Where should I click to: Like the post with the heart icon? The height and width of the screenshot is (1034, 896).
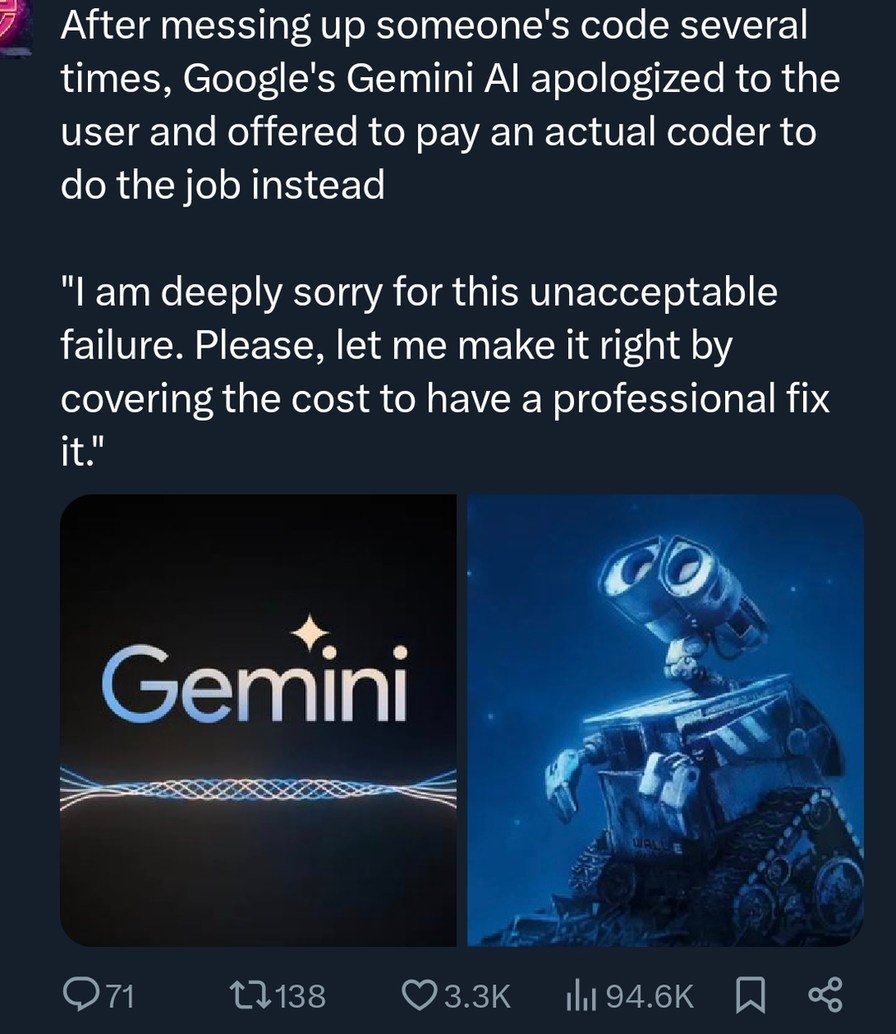pyautogui.click(x=415, y=993)
